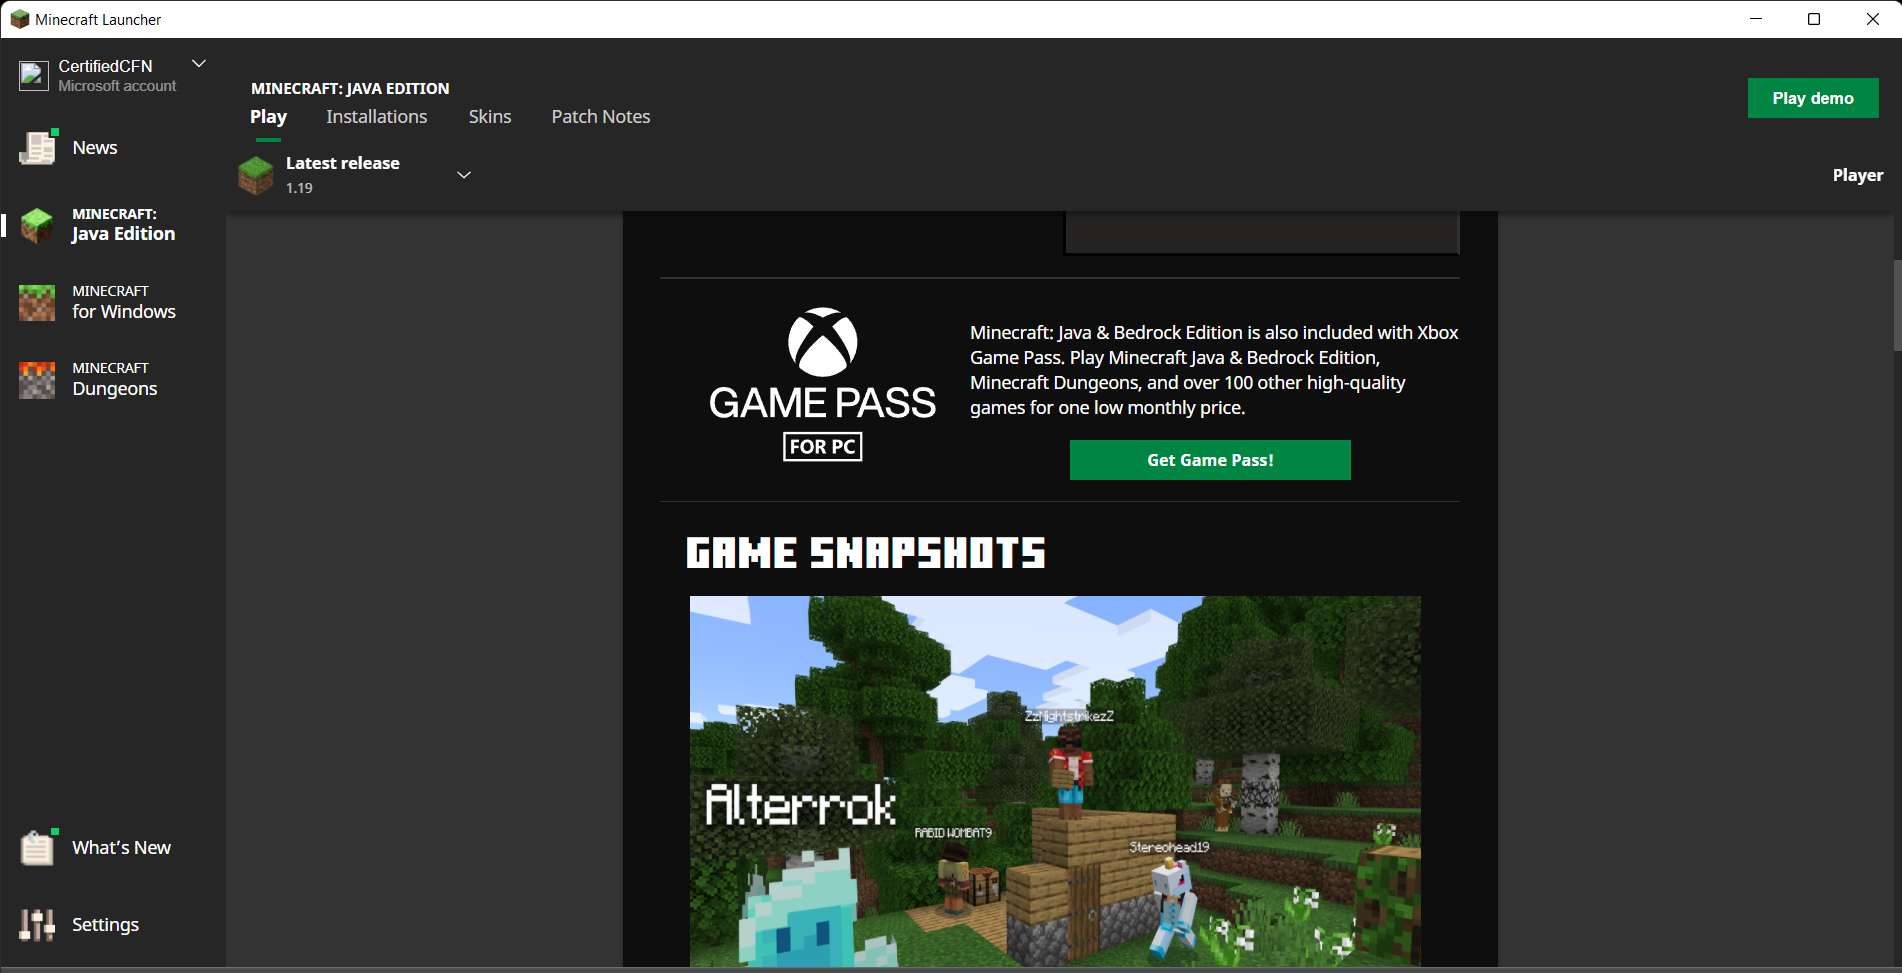Go to the Skins tab
This screenshot has width=1902, height=973.
[x=490, y=117]
